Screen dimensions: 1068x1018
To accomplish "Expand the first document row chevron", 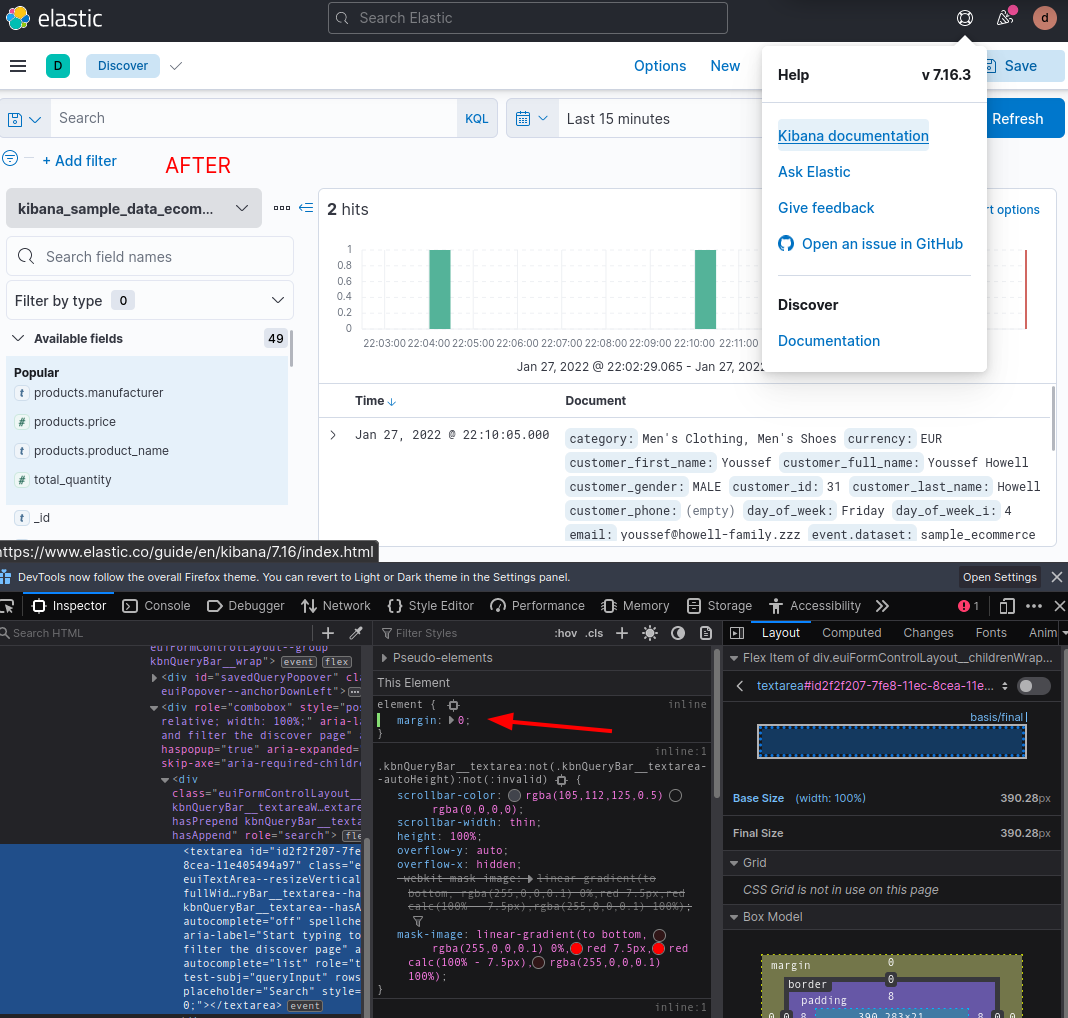I will coord(333,435).
